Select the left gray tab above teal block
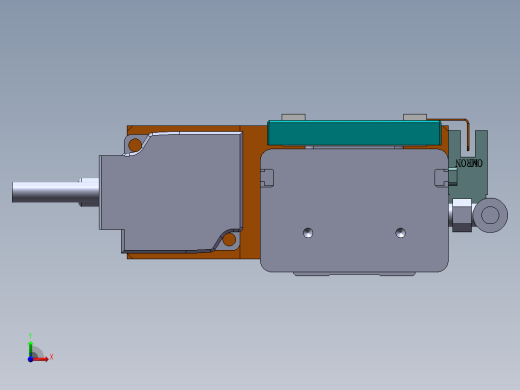The image size is (520, 390). pyautogui.click(x=293, y=117)
